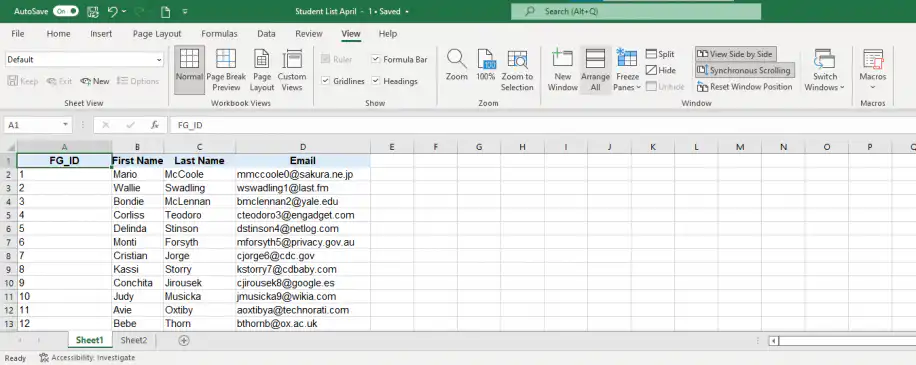Open Custom Views

point(292,69)
